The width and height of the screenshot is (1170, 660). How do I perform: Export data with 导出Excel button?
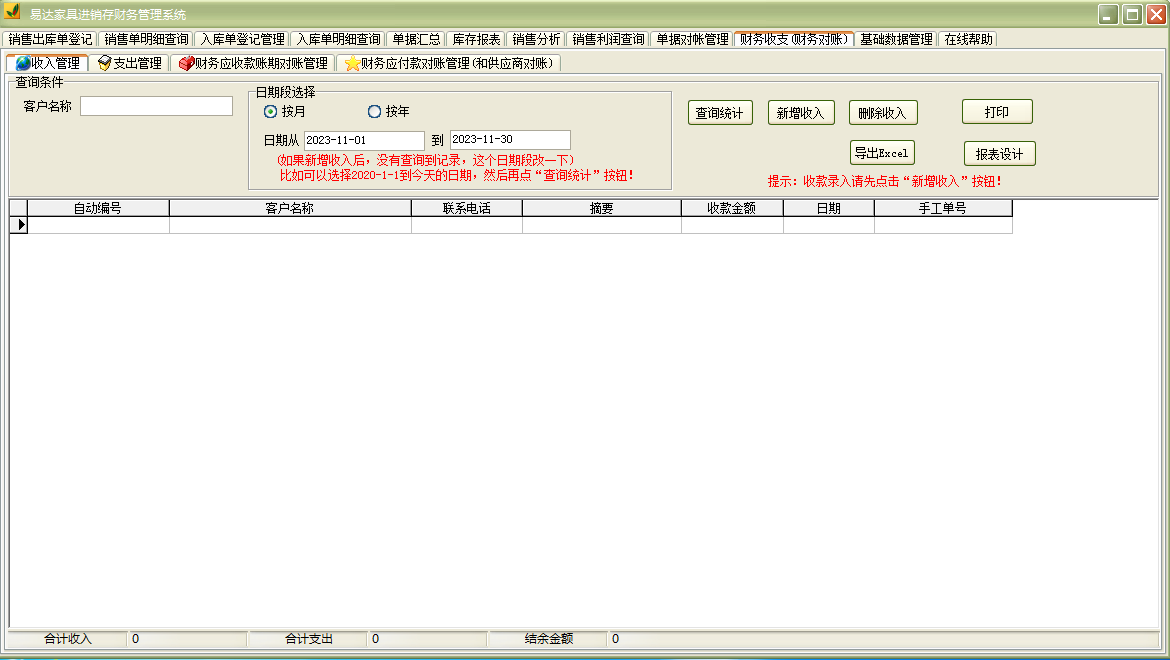(x=882, y=153)
